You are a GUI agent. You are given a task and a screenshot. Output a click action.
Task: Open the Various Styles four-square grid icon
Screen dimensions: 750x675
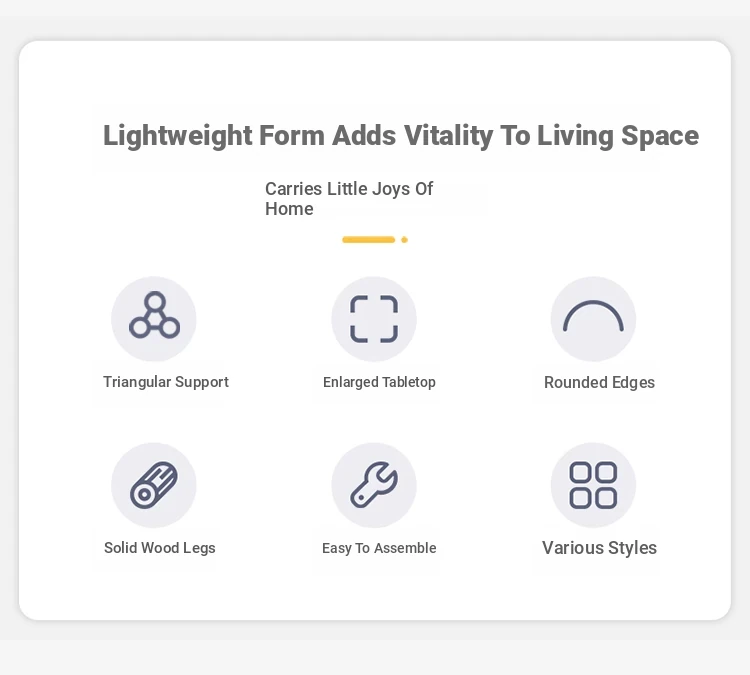click(x=593, y=485)
